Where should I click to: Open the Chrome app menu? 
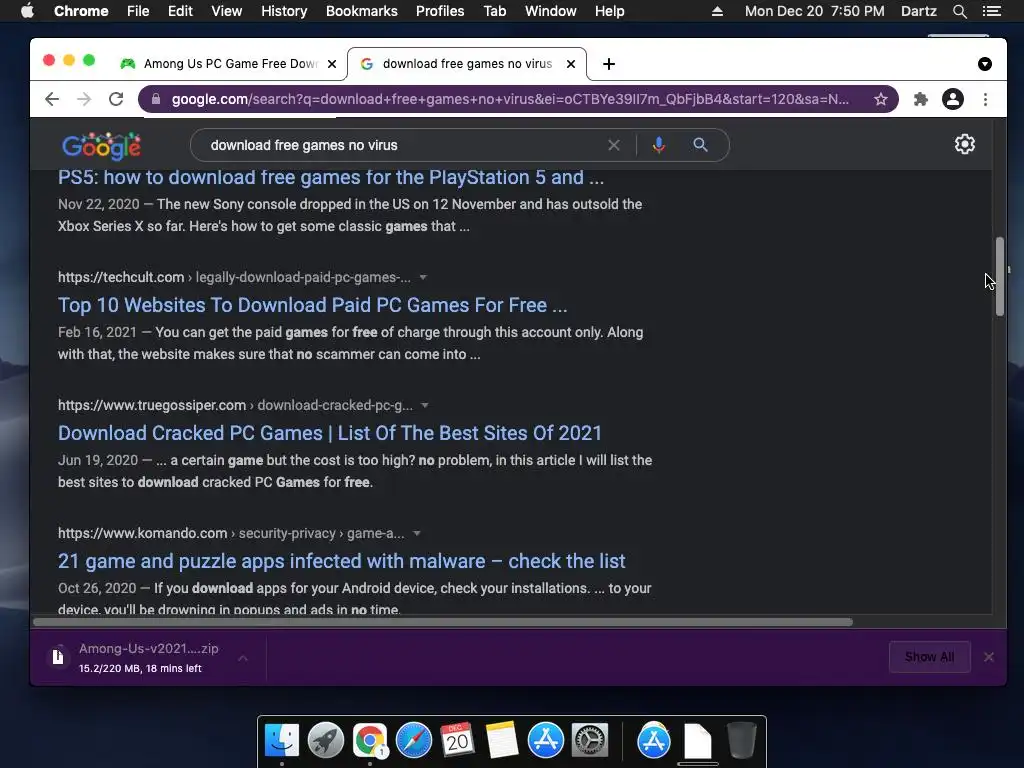tap(81, 11)
